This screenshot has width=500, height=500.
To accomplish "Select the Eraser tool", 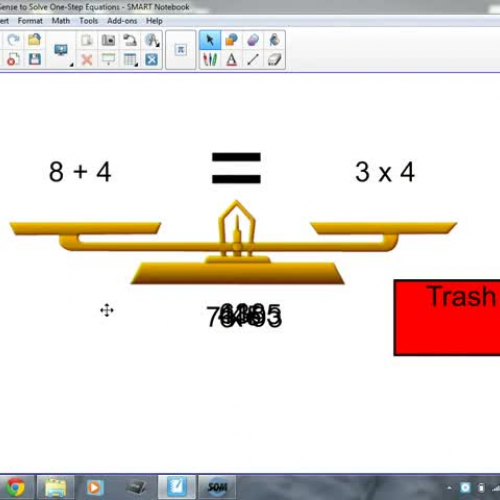I will 274,60.
